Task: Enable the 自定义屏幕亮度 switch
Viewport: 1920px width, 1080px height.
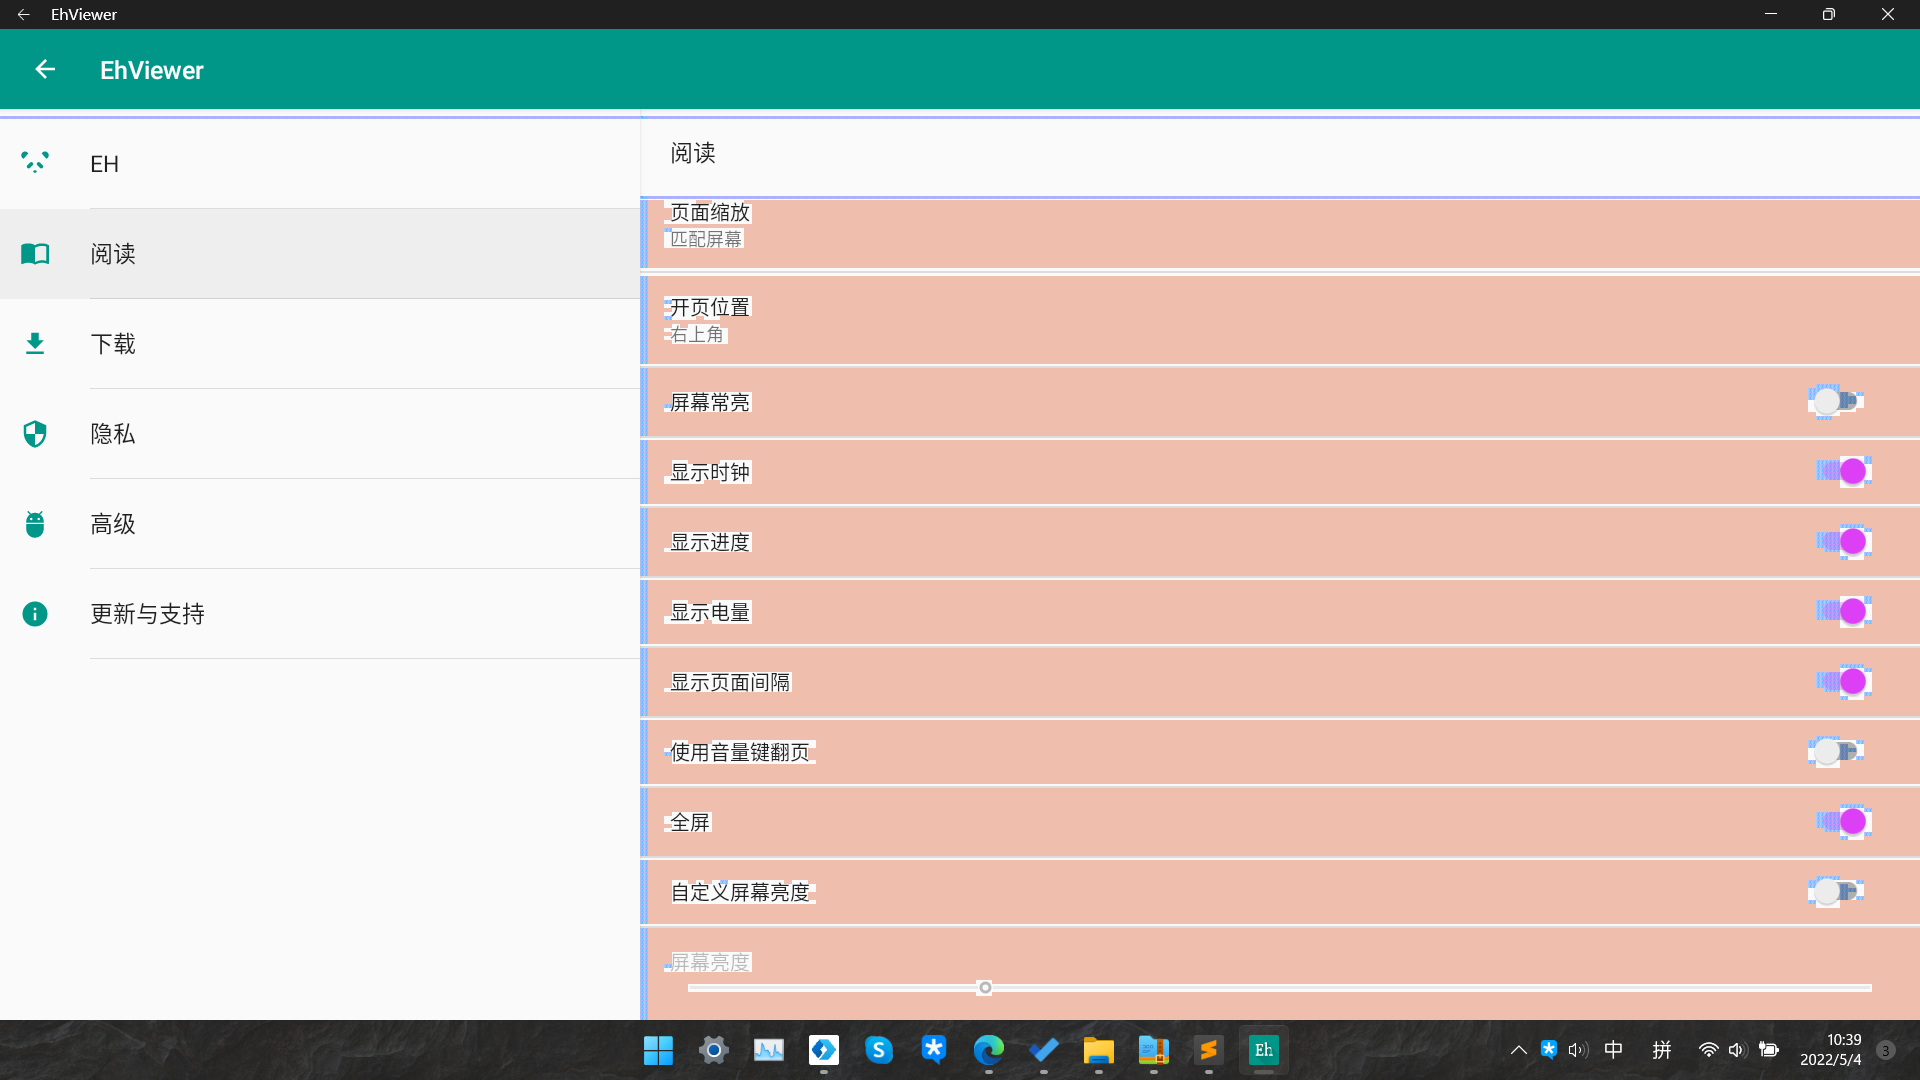Action: (x=1836, y=892)
